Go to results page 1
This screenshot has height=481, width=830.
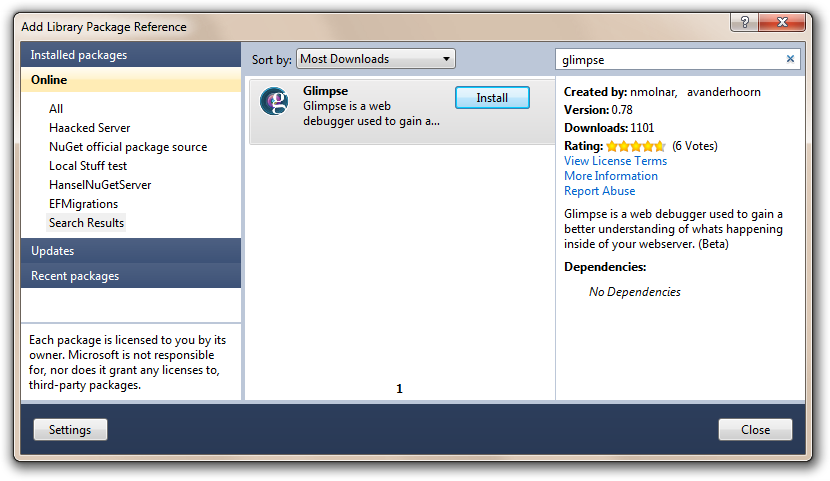pyautogui.click(x=400, y=389)
